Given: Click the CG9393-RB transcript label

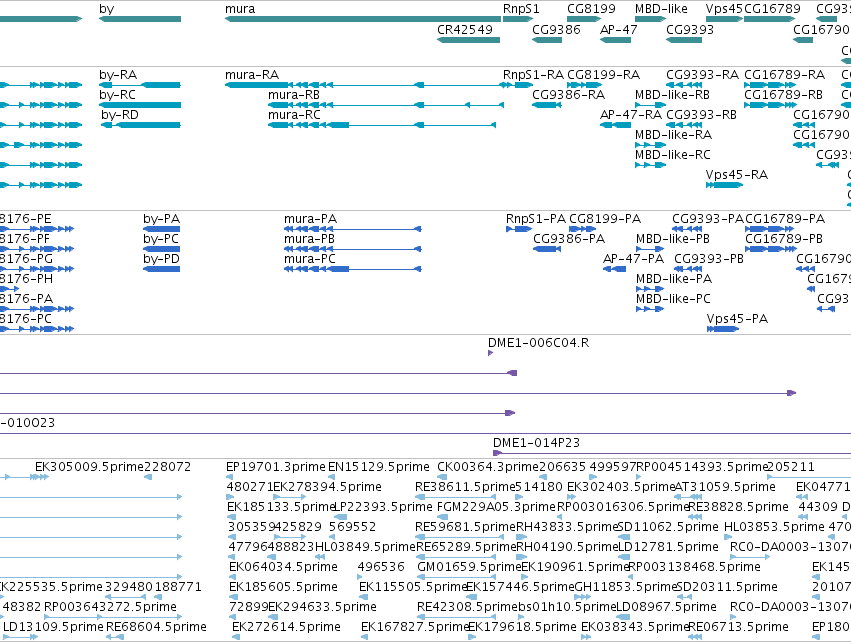Looking at the screenshot, I should click(x=701, y=115).
